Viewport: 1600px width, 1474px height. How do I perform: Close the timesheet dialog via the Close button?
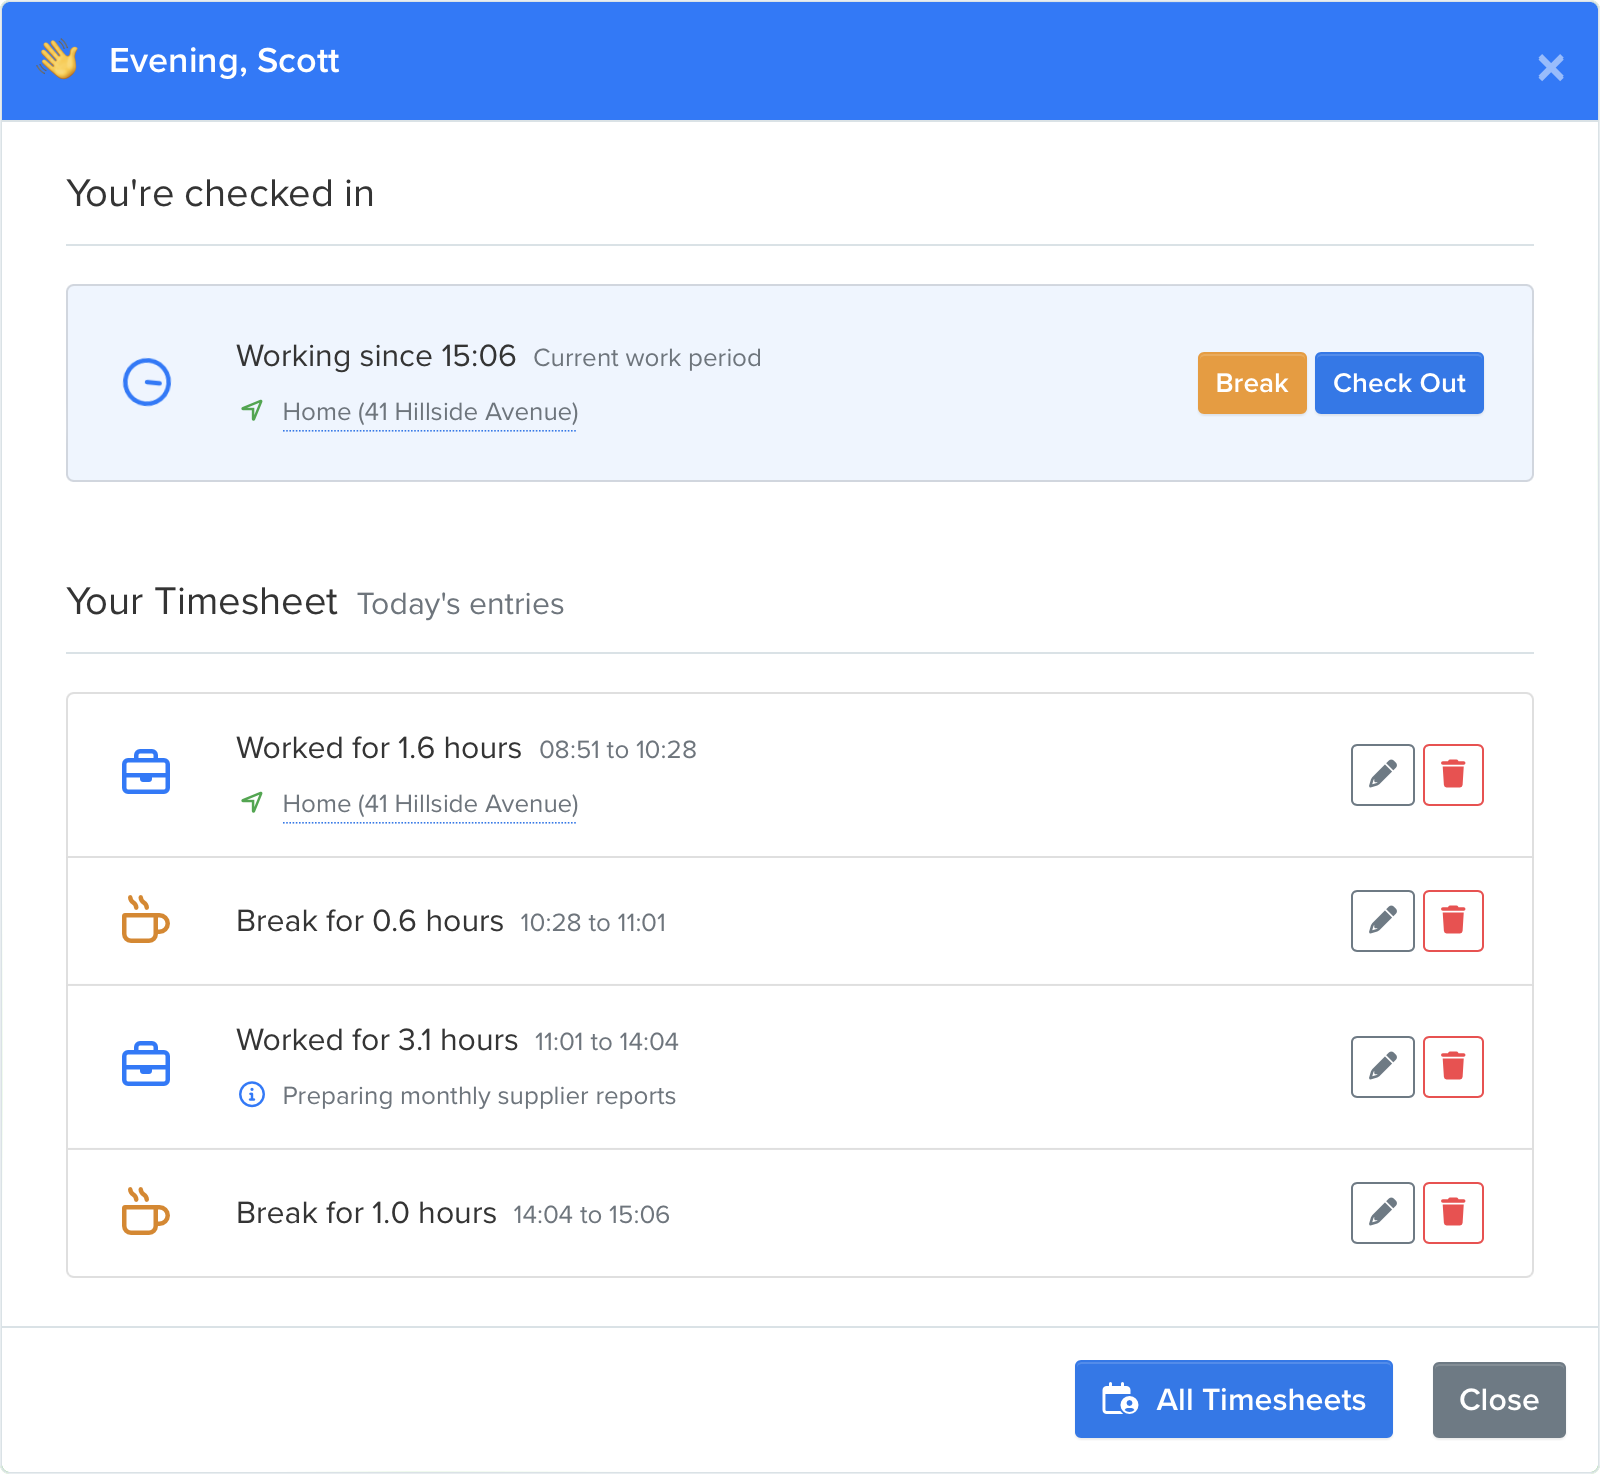tap(1498, 1399)
